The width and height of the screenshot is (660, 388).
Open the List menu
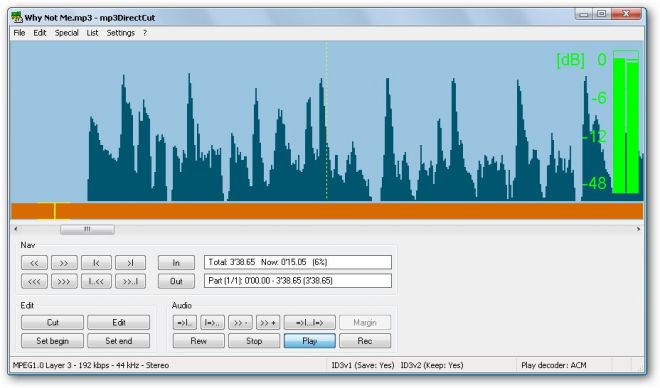point(92,33)
